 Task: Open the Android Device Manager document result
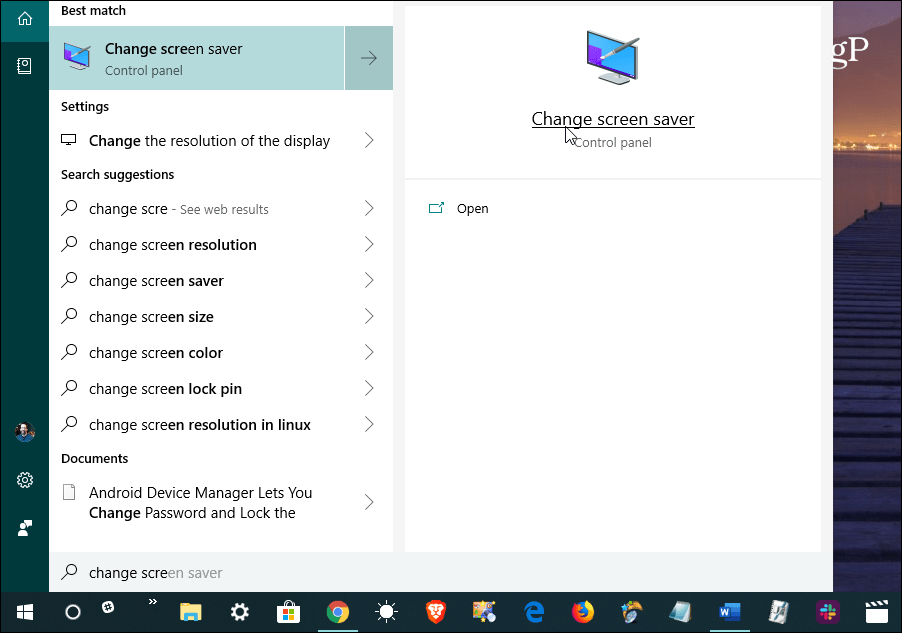200,502
